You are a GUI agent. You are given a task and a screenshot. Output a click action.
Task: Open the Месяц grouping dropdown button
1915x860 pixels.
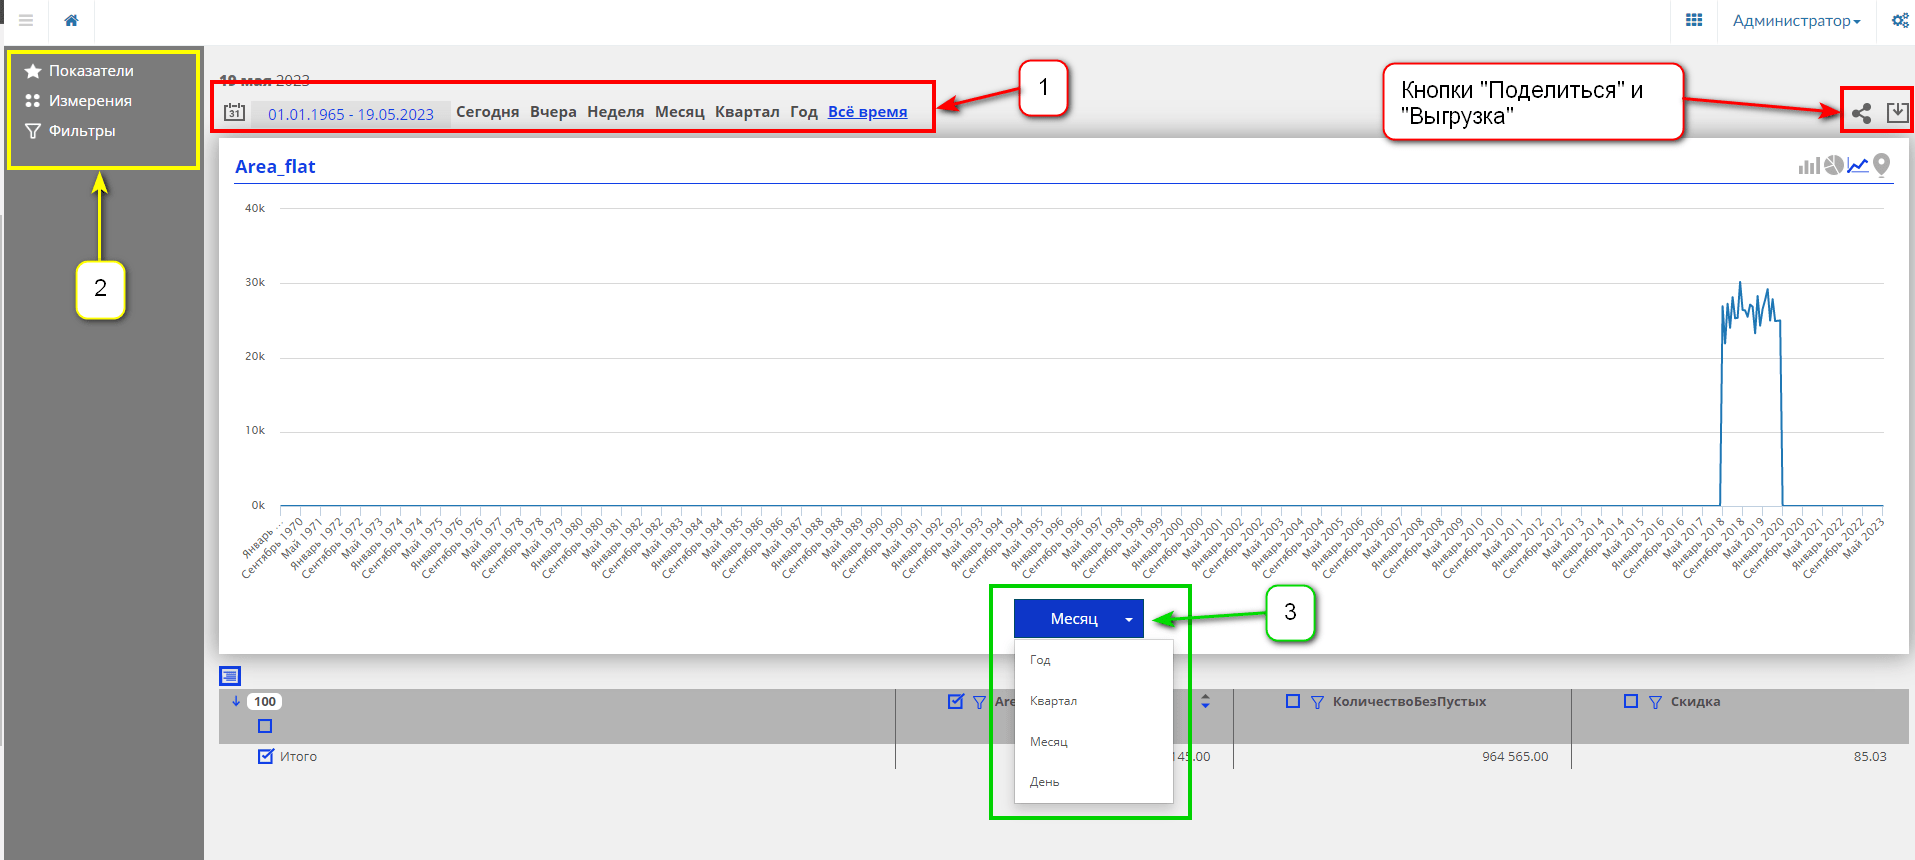pyautogui.click(x=1078, y=619)
